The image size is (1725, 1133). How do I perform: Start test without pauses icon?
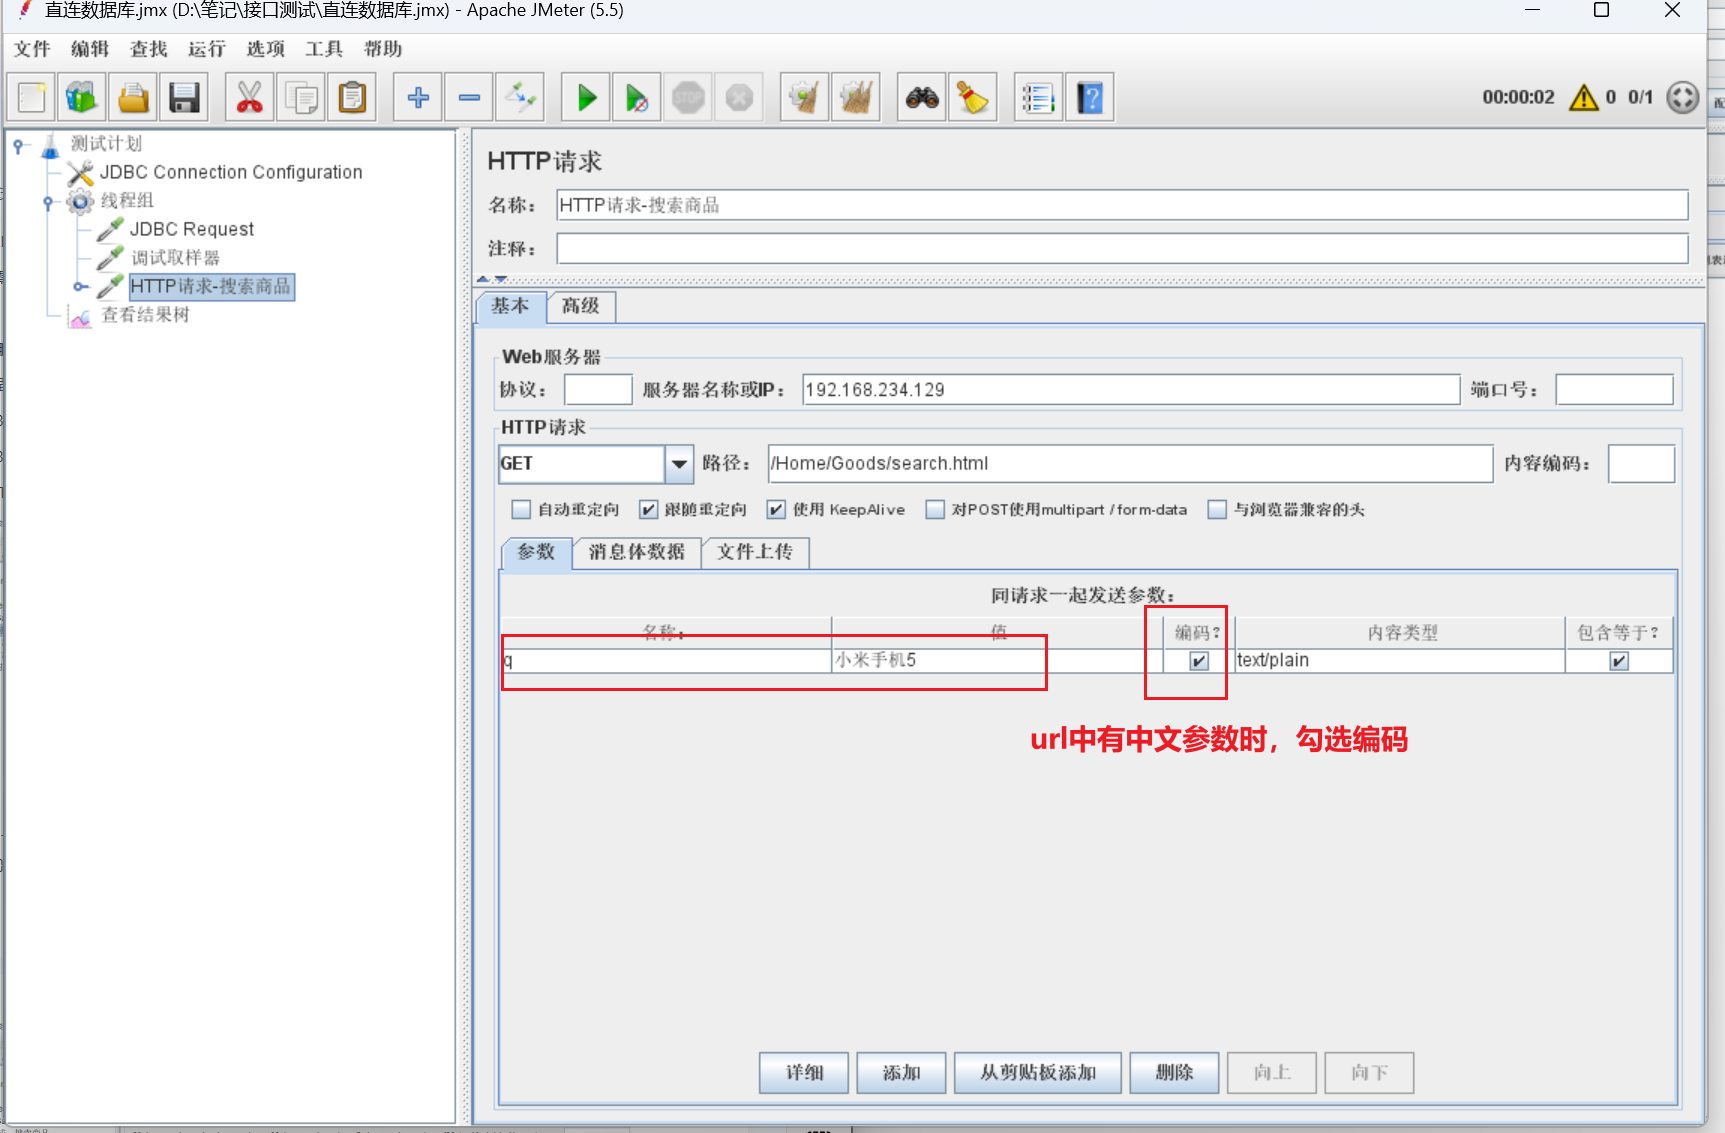pos(636,97)
